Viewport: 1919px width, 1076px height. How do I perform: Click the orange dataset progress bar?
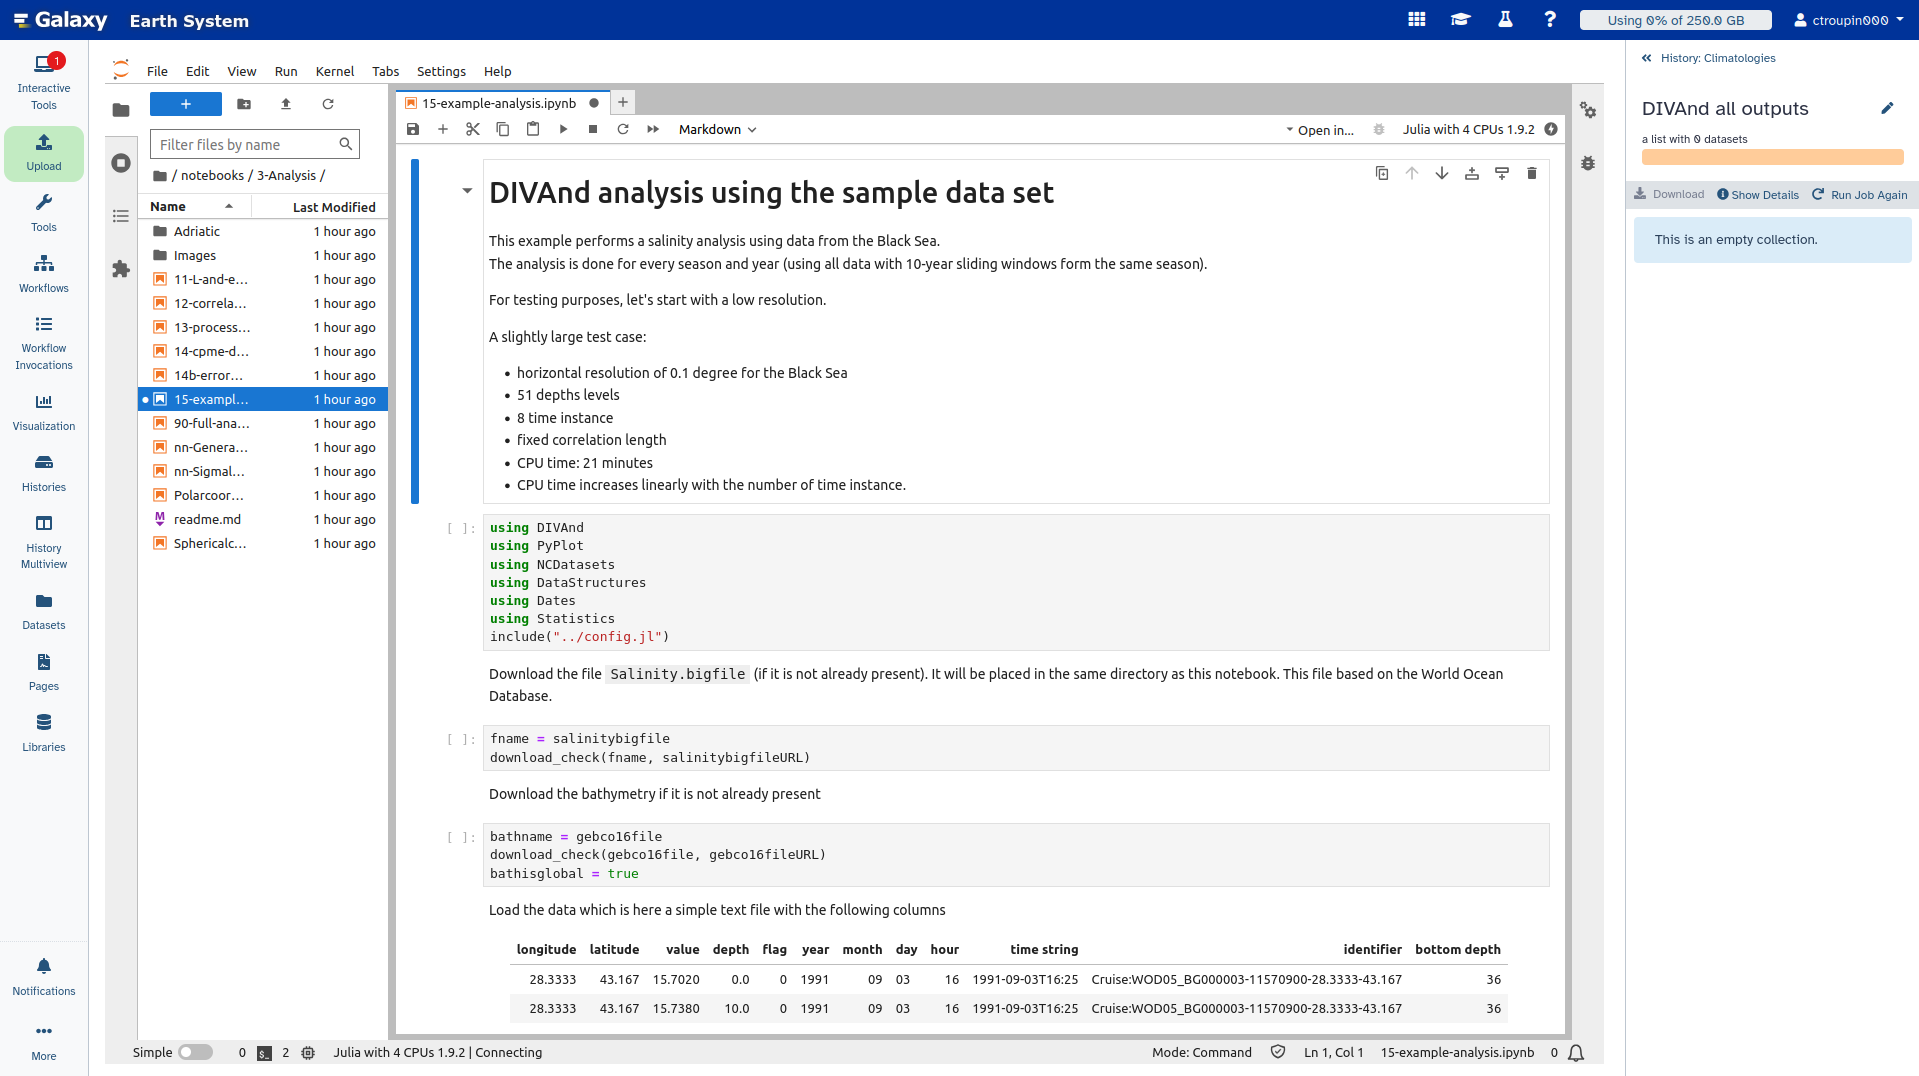1772,157
